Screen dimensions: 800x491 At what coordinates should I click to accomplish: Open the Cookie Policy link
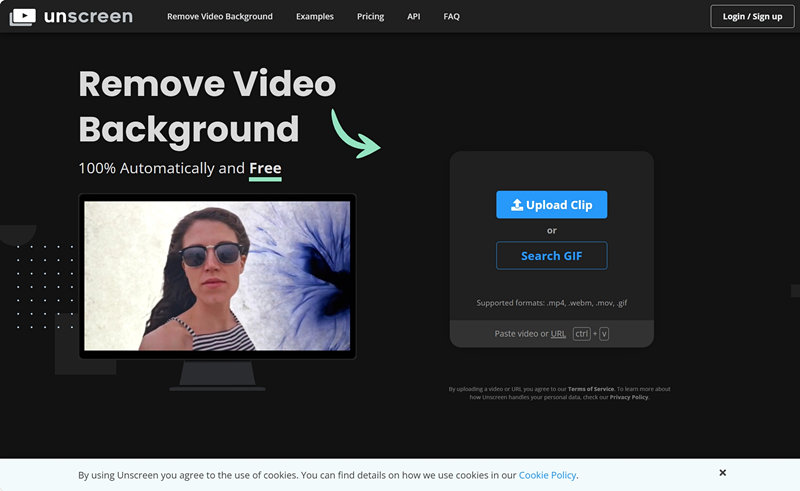click(547, 475)
